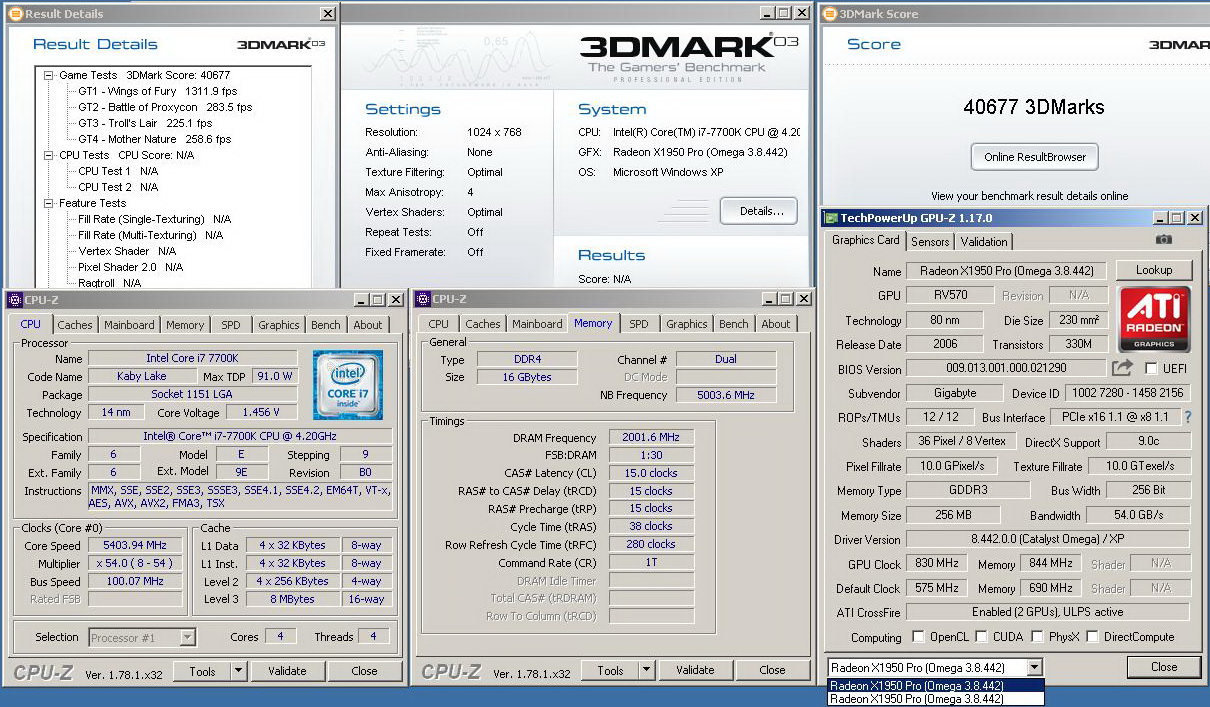The height and width of the screenshot is (707, 1210).
Task: Toggle the UEFI checkbox in GPU-Z
Action: pyautogui.click(x=1150, y=368)
